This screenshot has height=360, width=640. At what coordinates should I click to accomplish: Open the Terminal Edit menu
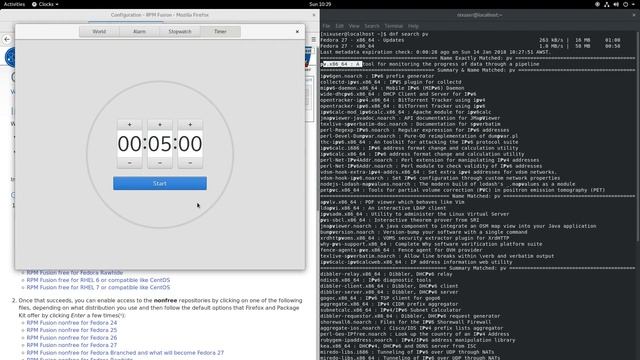(340, 26)
